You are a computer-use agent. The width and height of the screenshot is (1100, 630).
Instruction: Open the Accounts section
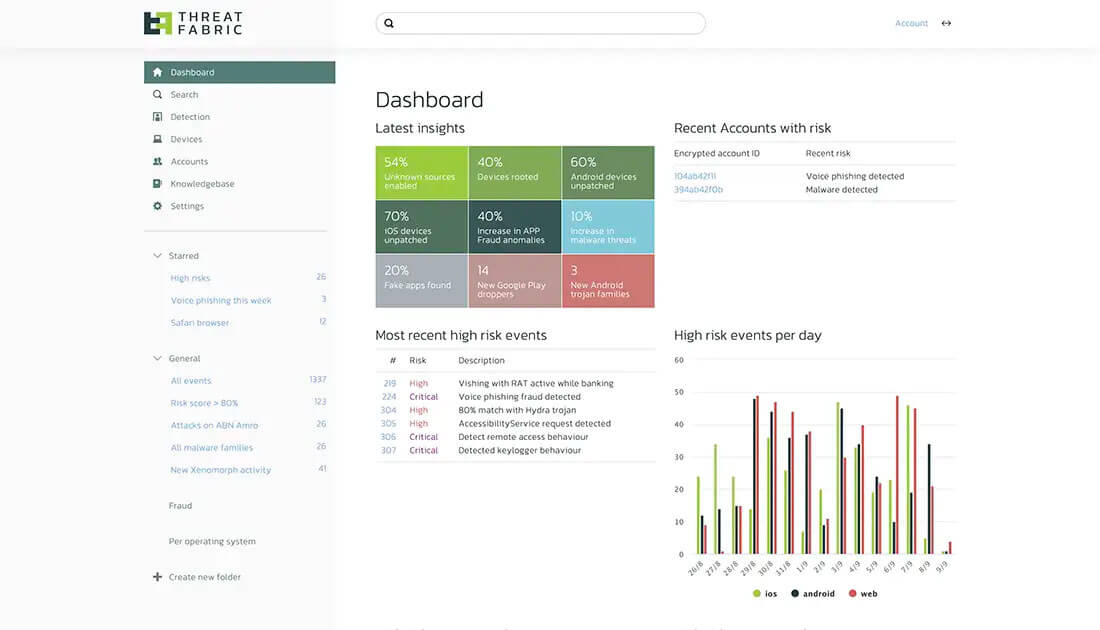pyautogui.click(x=189, y=161)
